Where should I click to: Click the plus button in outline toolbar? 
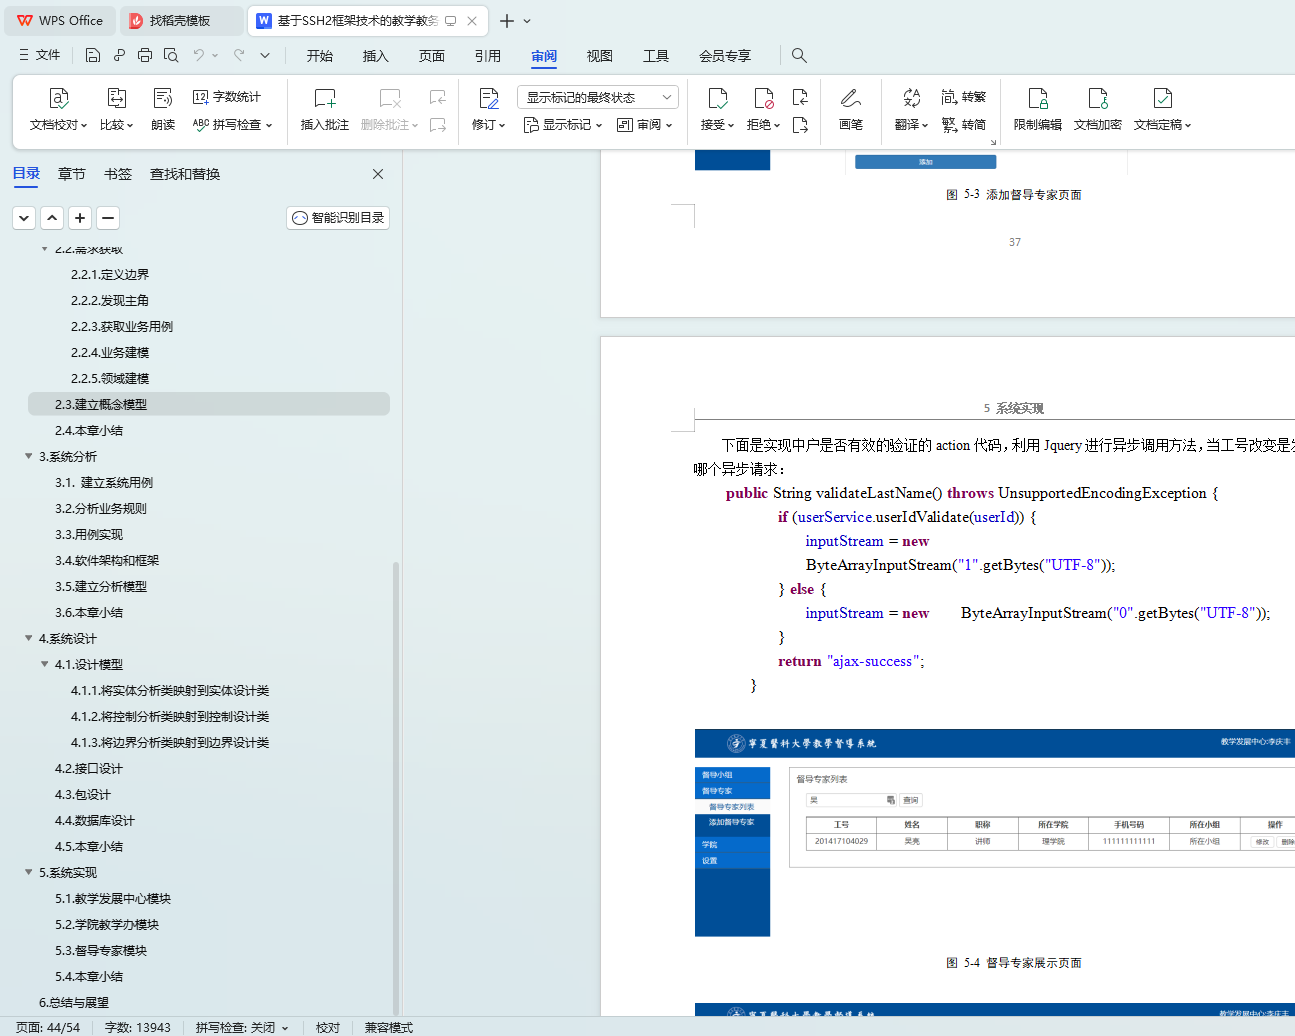pyautogui.click(x=80, y=218)
